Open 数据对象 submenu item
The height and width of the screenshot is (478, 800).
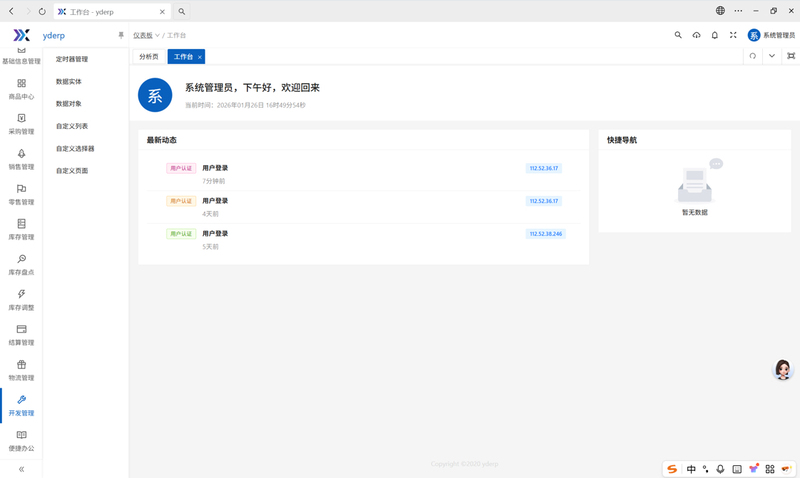[x=69, y=104]
